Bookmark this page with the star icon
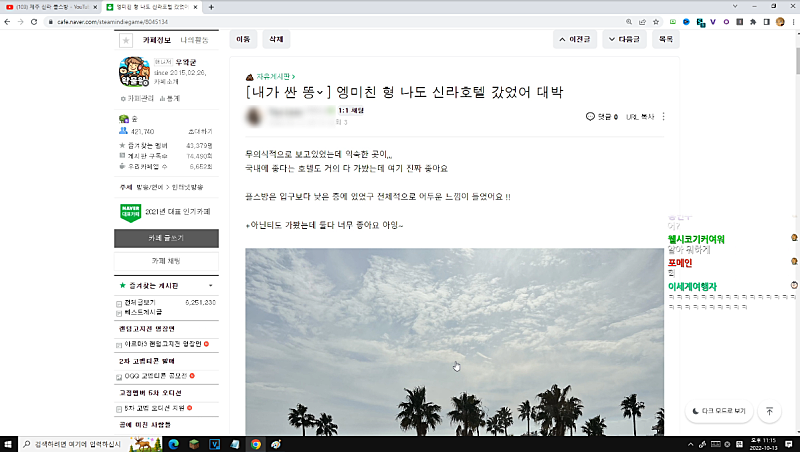Screen dimensions: 800x452 click(656, 22)
